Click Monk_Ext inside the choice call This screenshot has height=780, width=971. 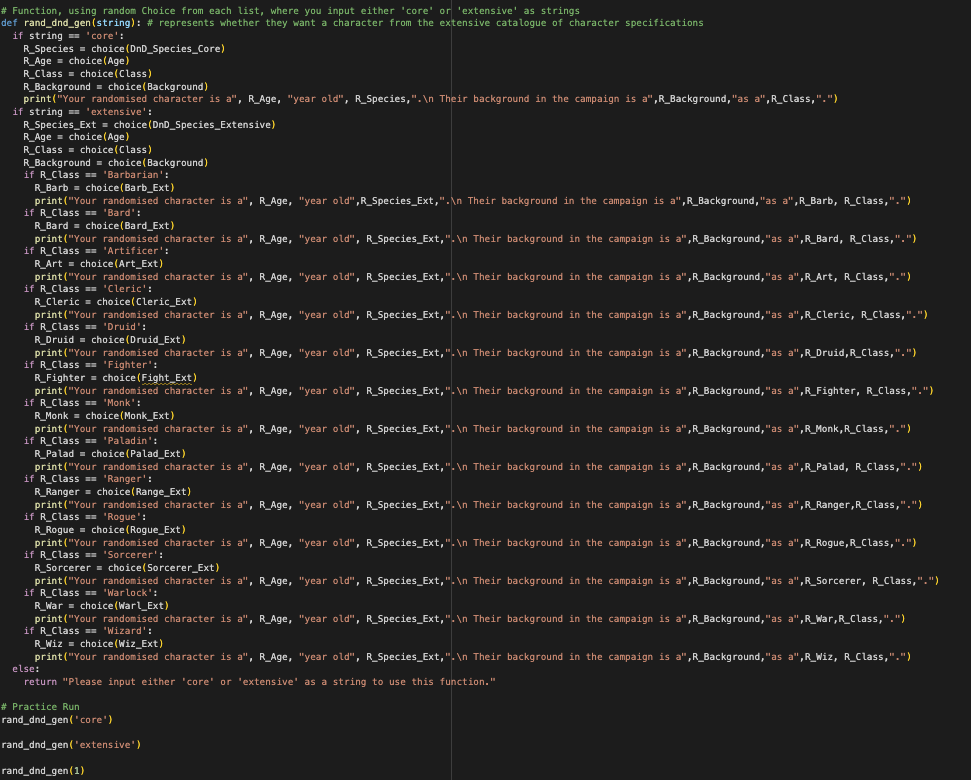(x=147, y=416)
